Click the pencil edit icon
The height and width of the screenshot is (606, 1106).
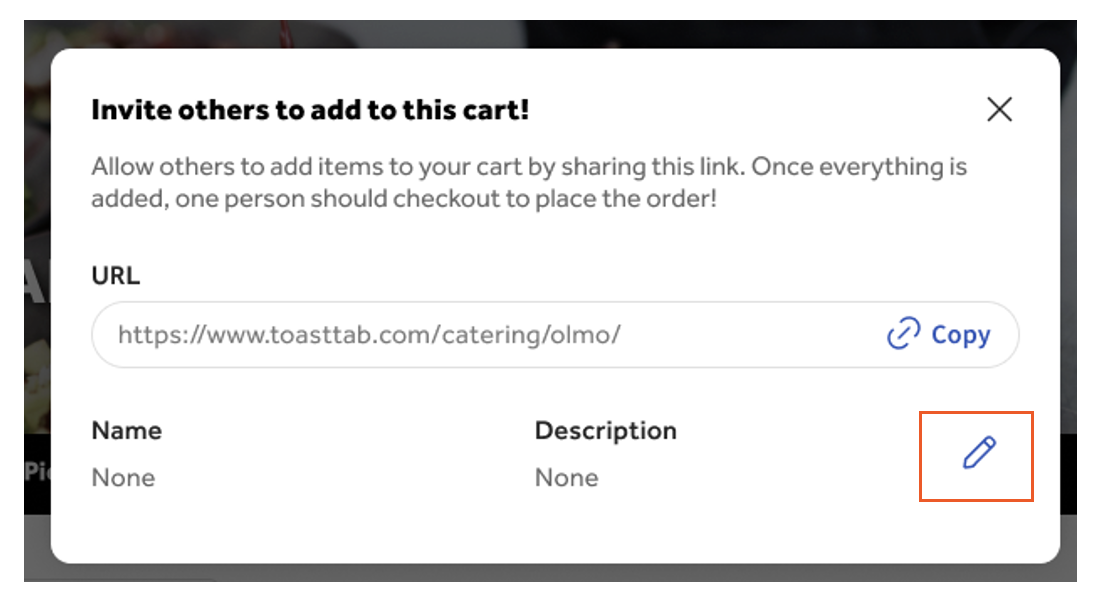pyautogui.click(x=978, y=454)
